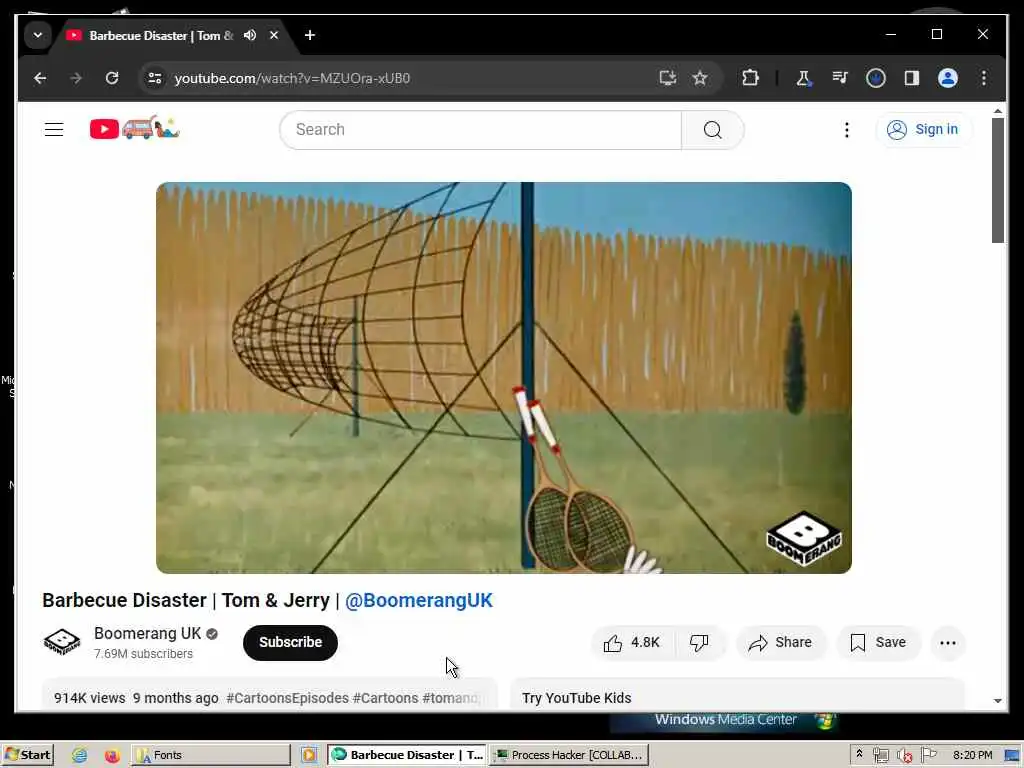The height and width of the screenshot is (768, 1024).
Task: Open the Windows Start menu
Action: click(x=27, y=755)
